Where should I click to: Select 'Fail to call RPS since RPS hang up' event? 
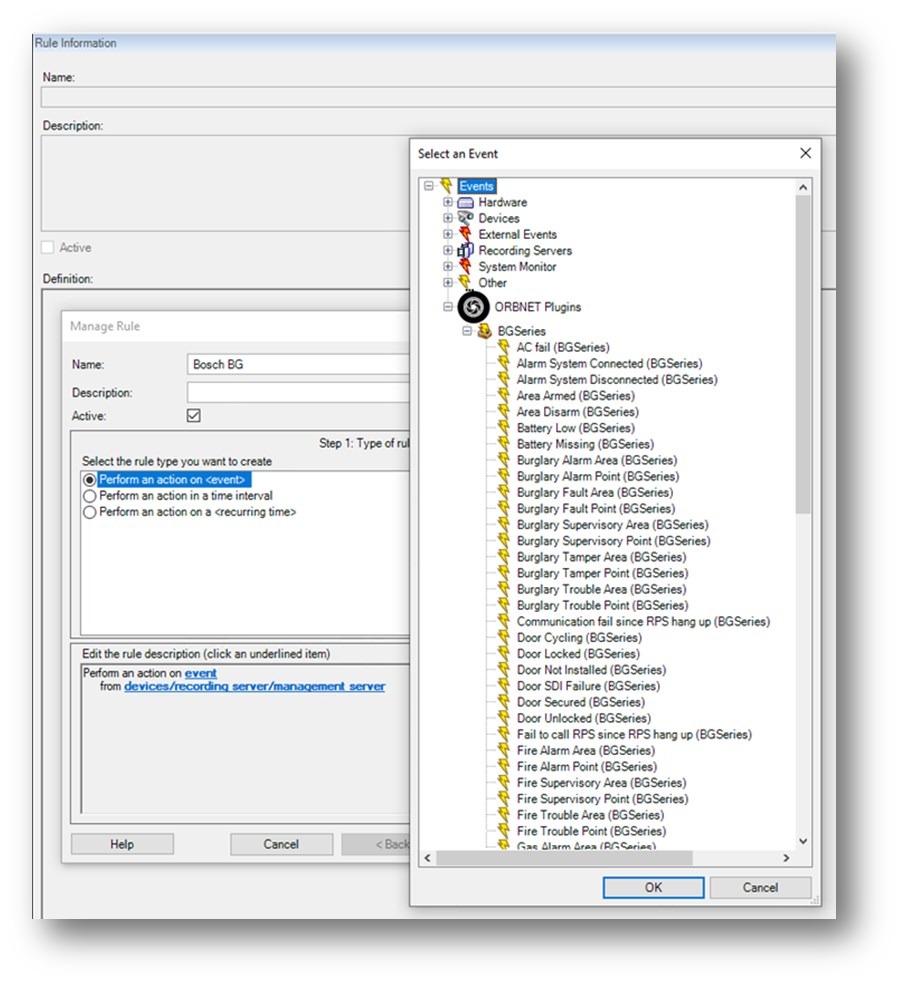tap(634, 734)
